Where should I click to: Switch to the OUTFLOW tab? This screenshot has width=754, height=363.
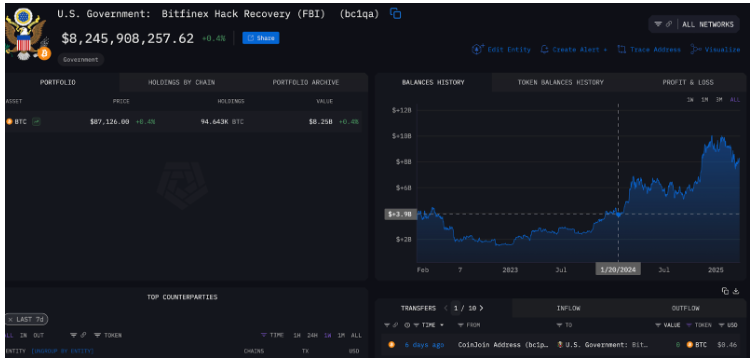coord(686,308)
